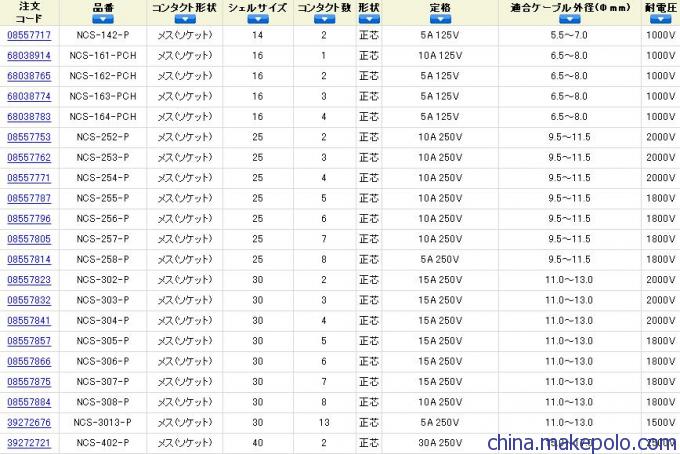Open order code link 08557841
680x454 pixels.
(29, 320)
